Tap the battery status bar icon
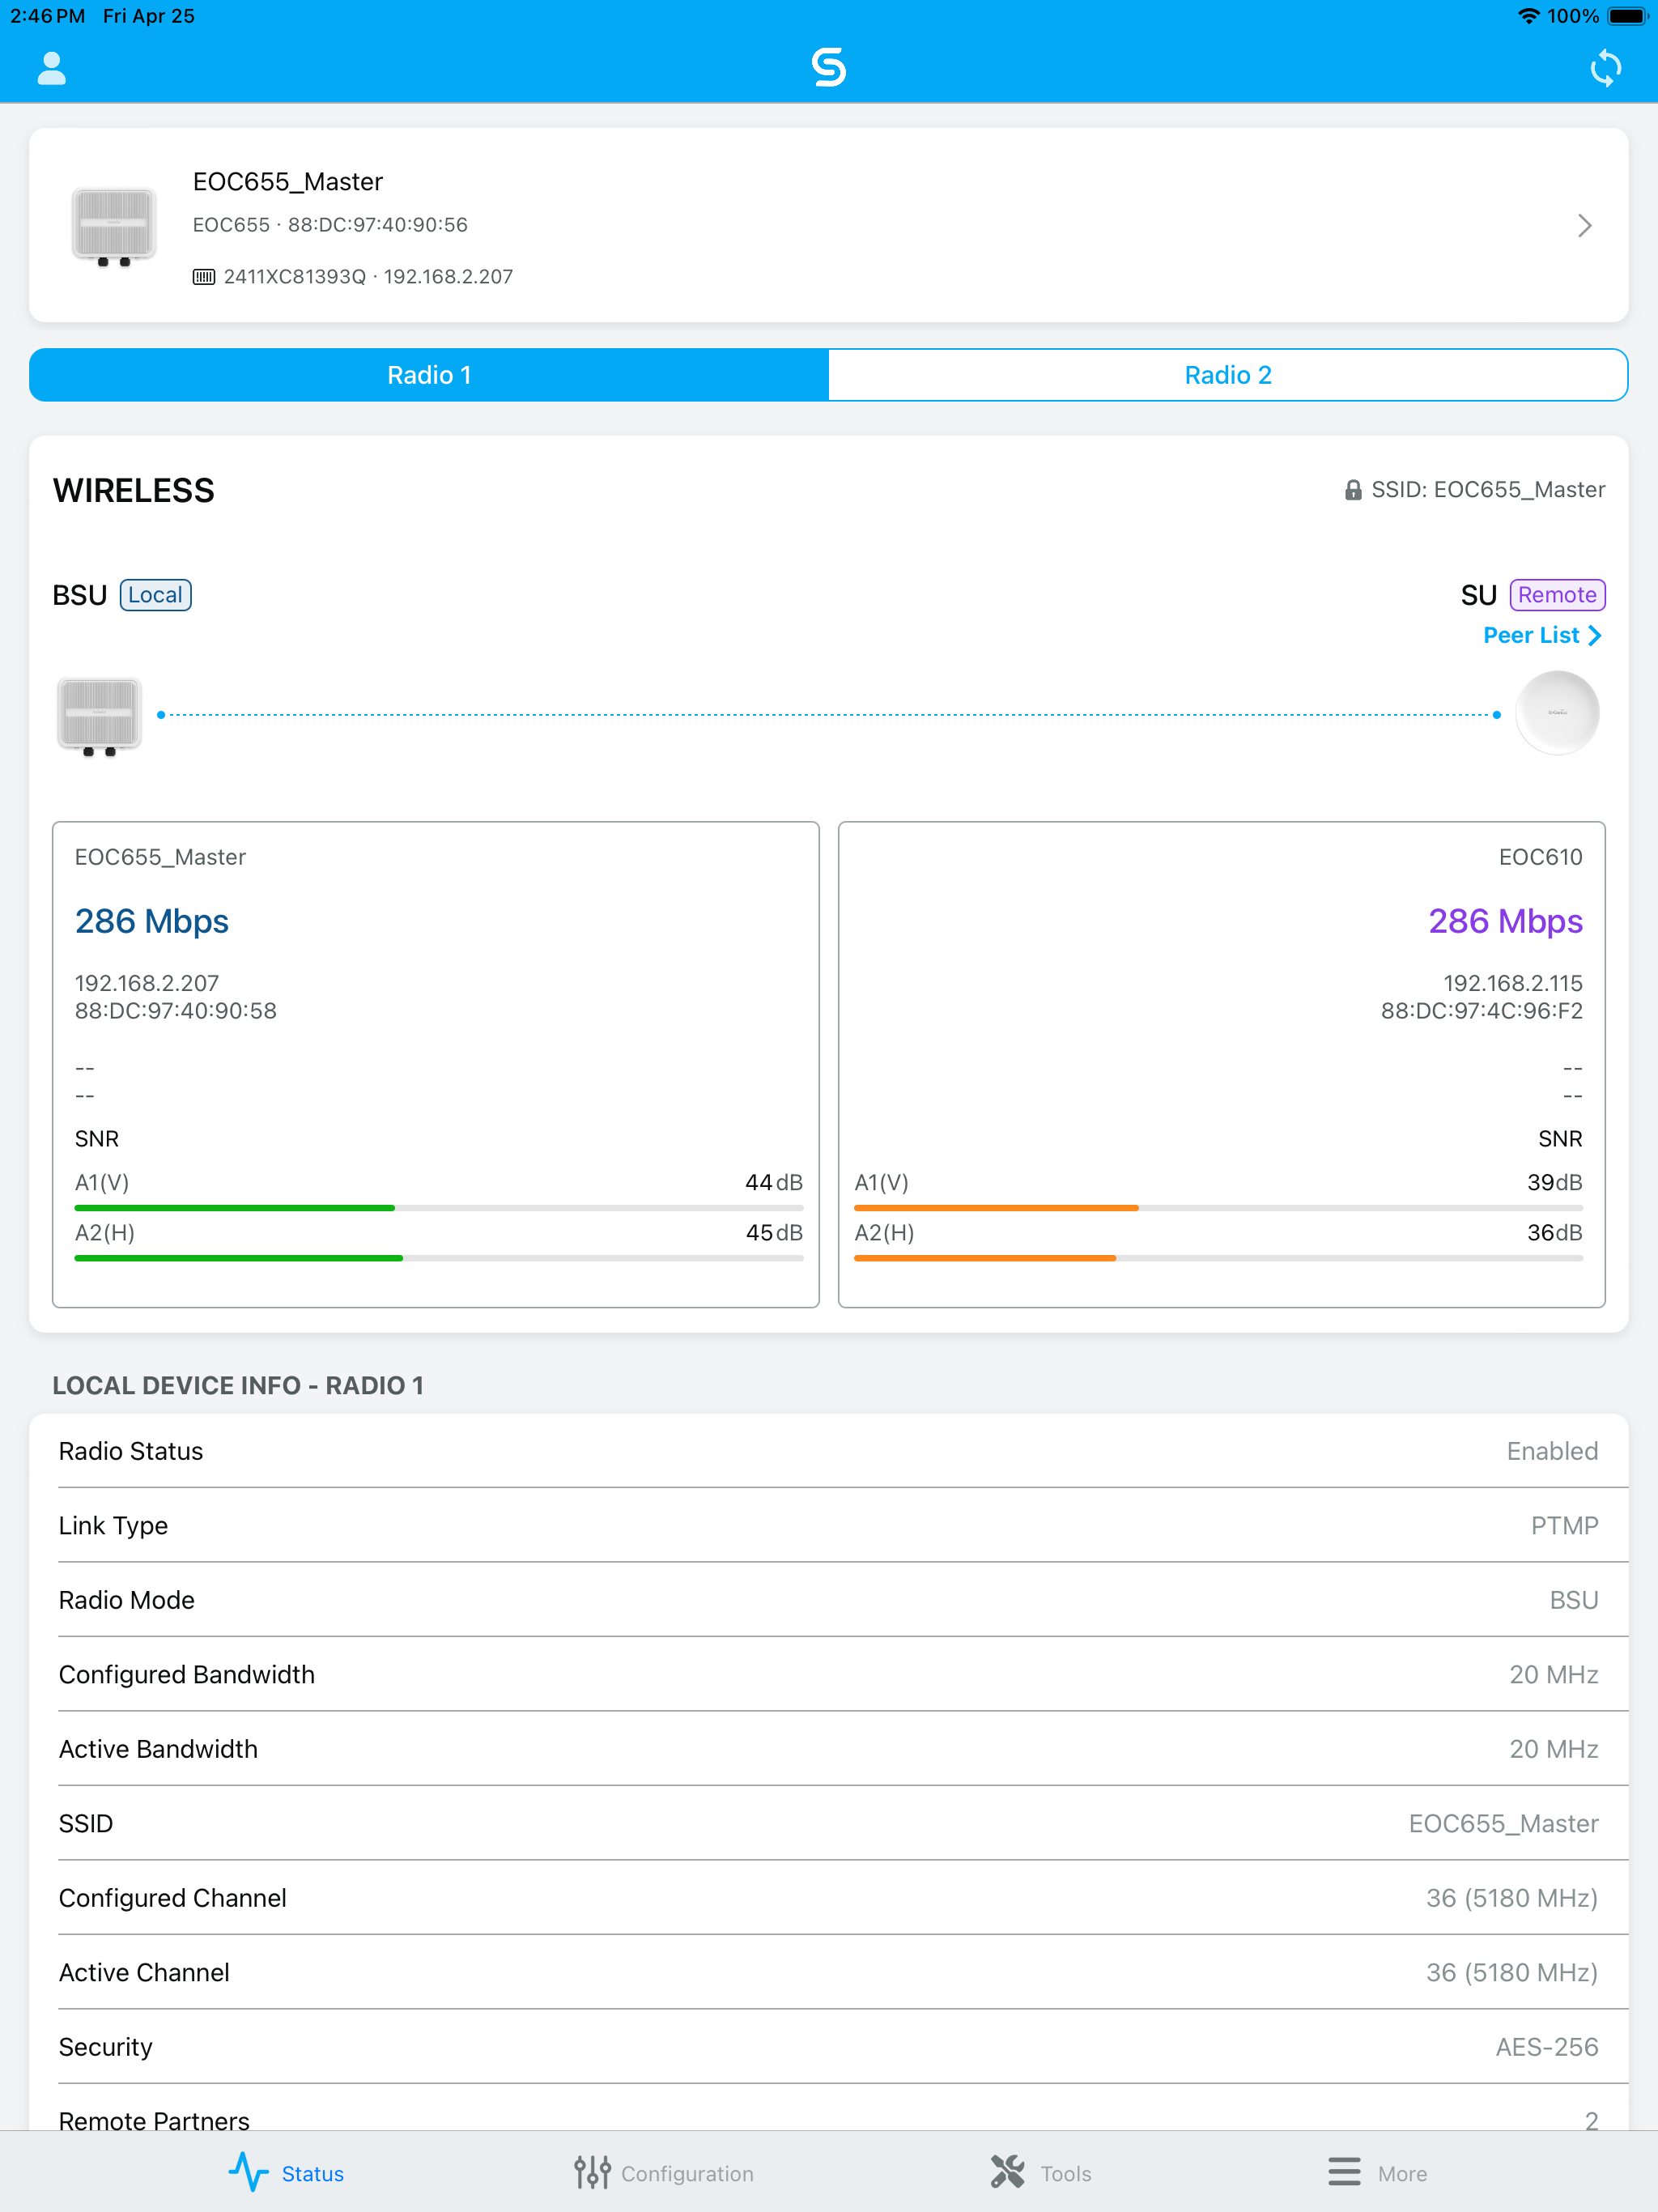 click(1627, 16)
